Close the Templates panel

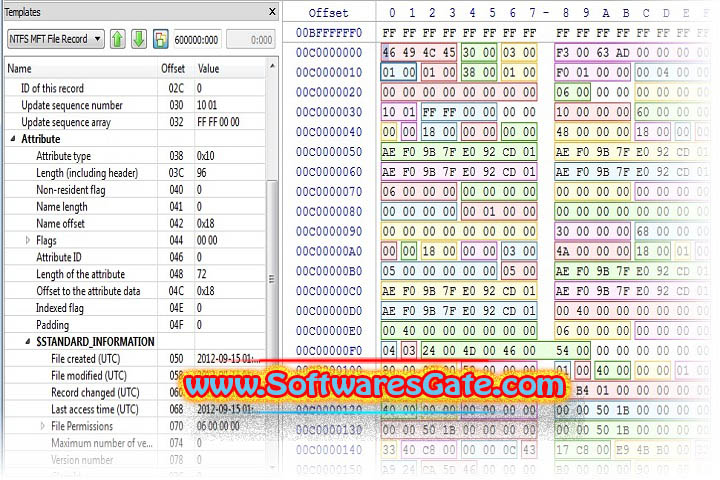coord(272,11)
